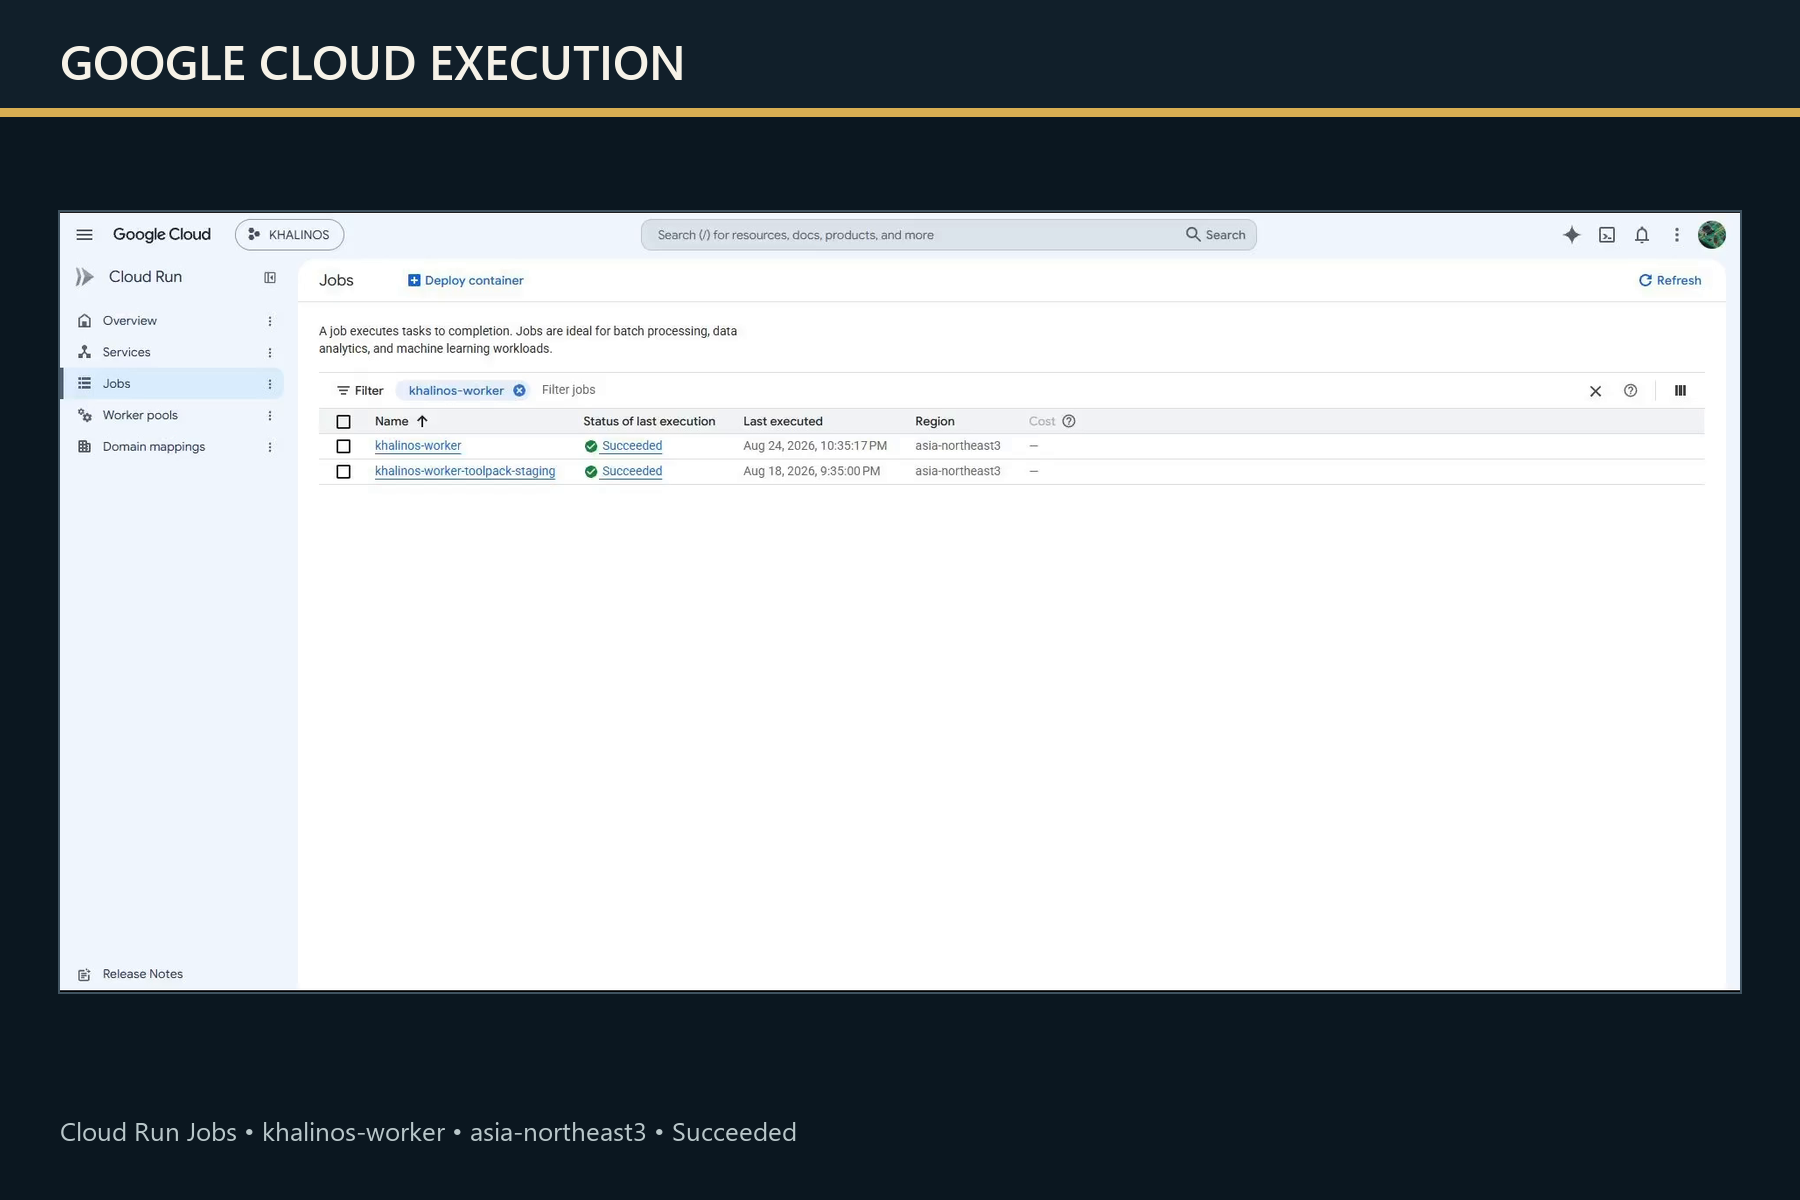This screenshot has width=1800, height=1200.
Task: Select all jobs header checkbox
Action: click(x=343, y=422)
